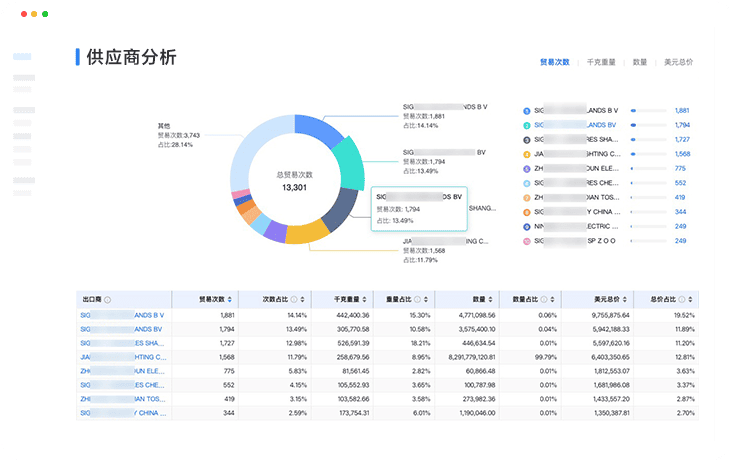Switch to the 千克重量 tab
This screenshot has height=460, width=730.
click(x=601, y=62)
